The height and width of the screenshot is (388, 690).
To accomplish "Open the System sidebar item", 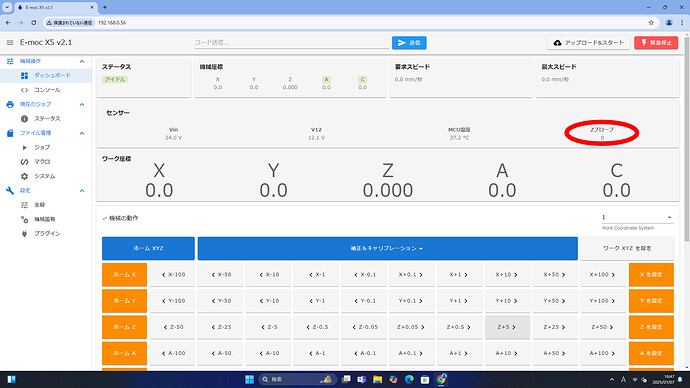I will point(46,176).
